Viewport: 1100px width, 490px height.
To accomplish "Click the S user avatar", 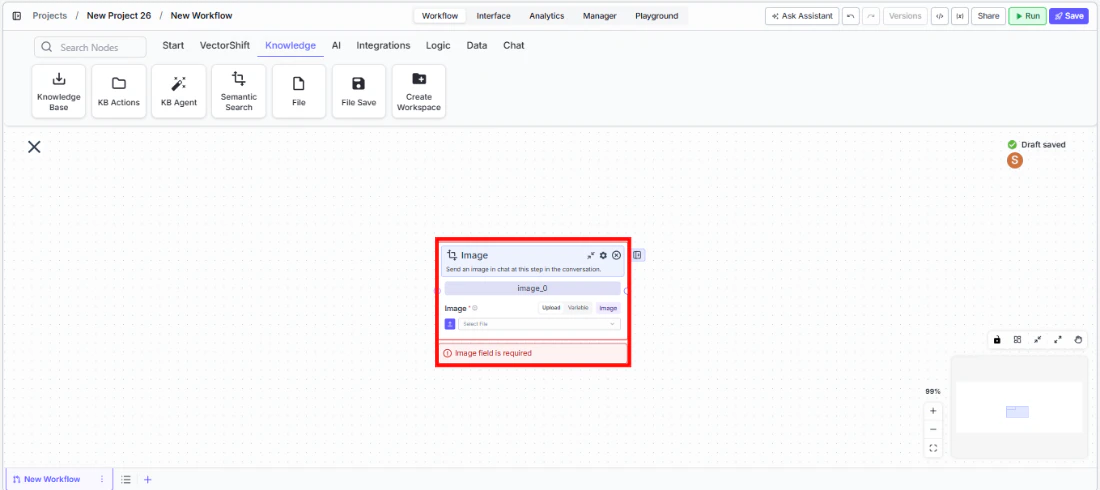I will click(1014, 160).
